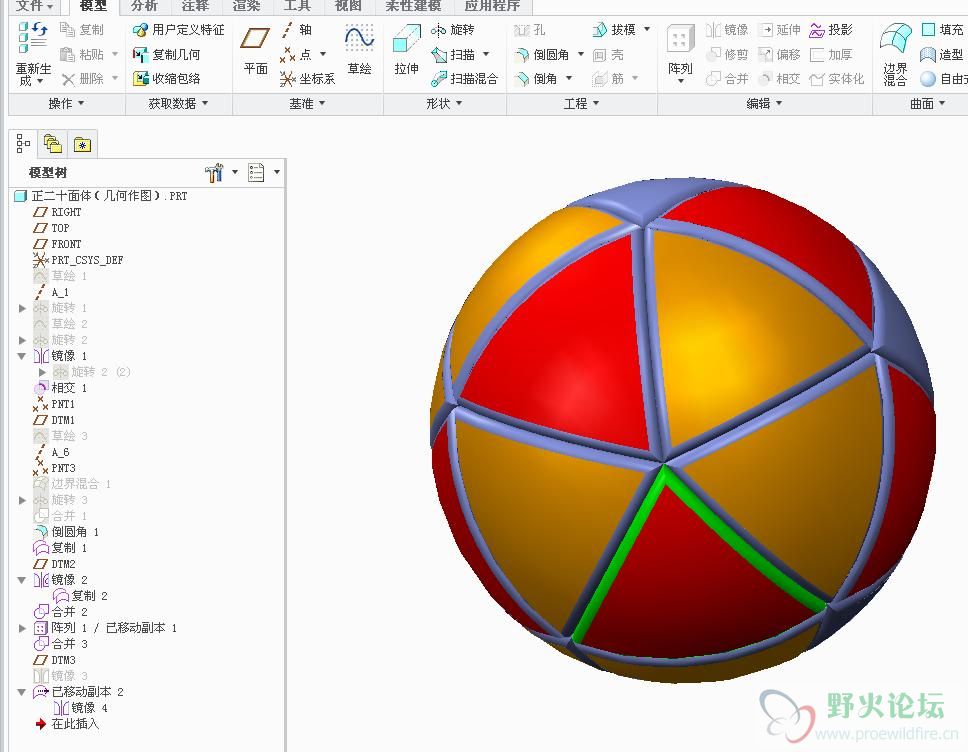Expand the 旋转 3 tree node

[x=22, y=500]
